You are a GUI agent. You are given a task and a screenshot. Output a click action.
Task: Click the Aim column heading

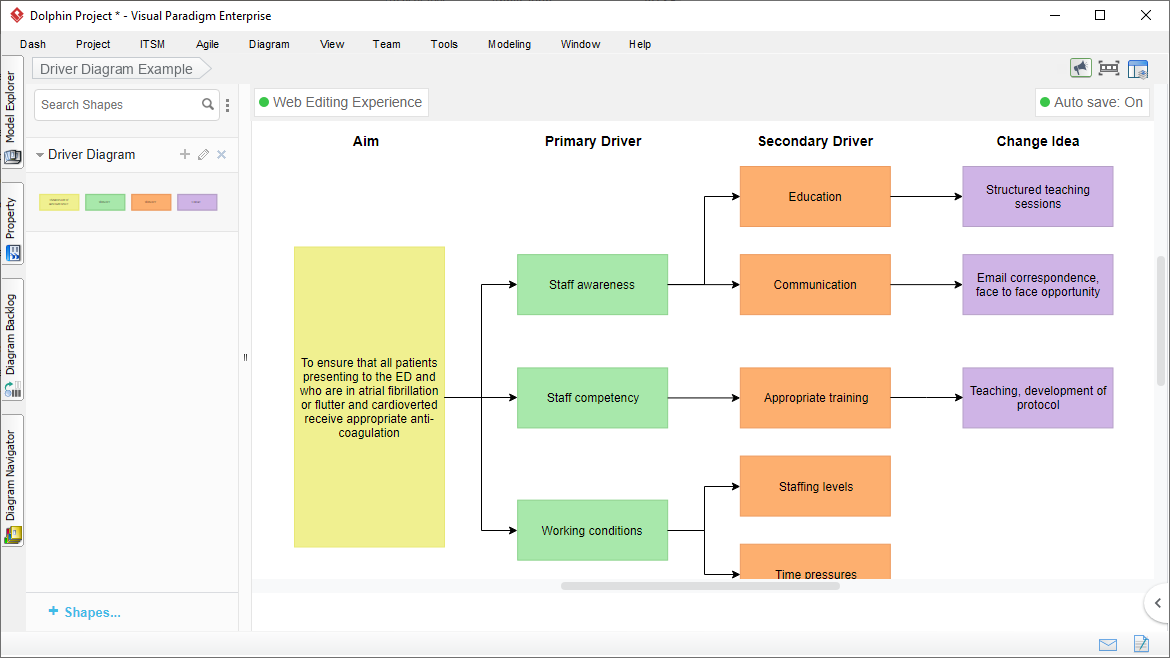coord(366,141)
